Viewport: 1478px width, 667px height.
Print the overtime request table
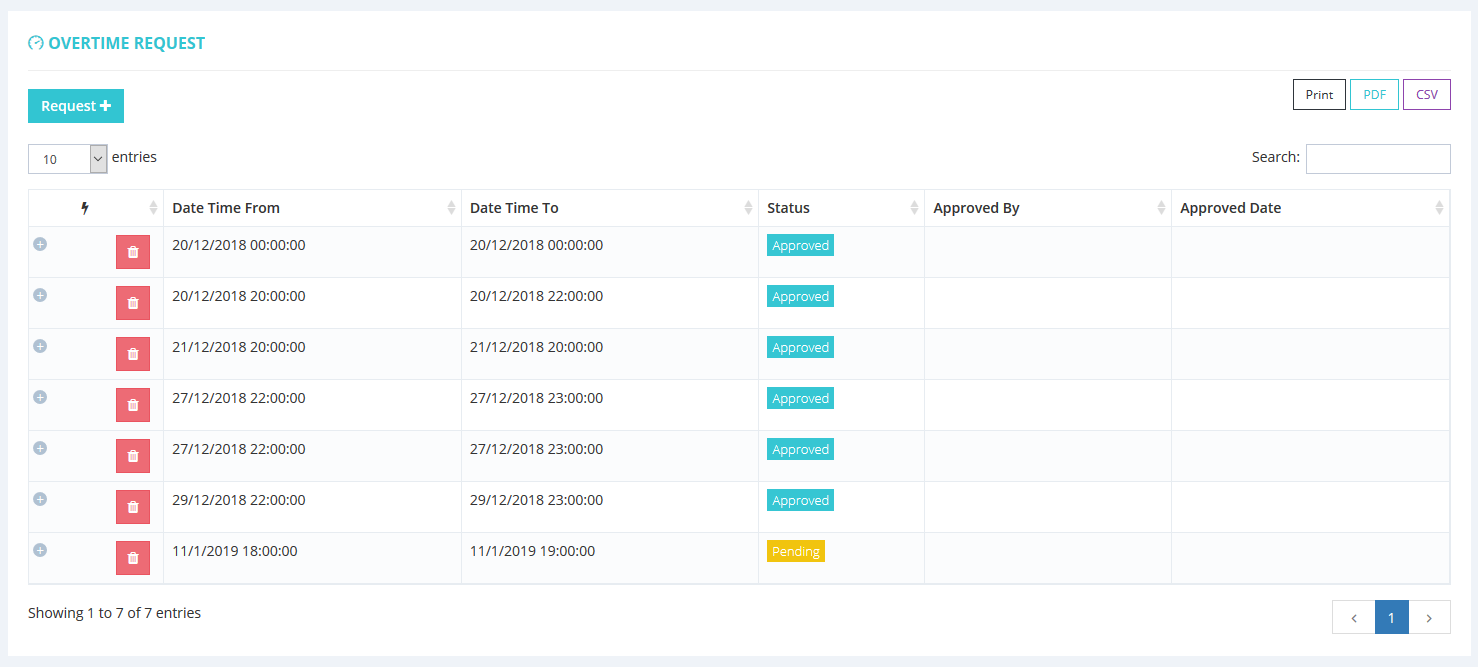(1319, 95)
